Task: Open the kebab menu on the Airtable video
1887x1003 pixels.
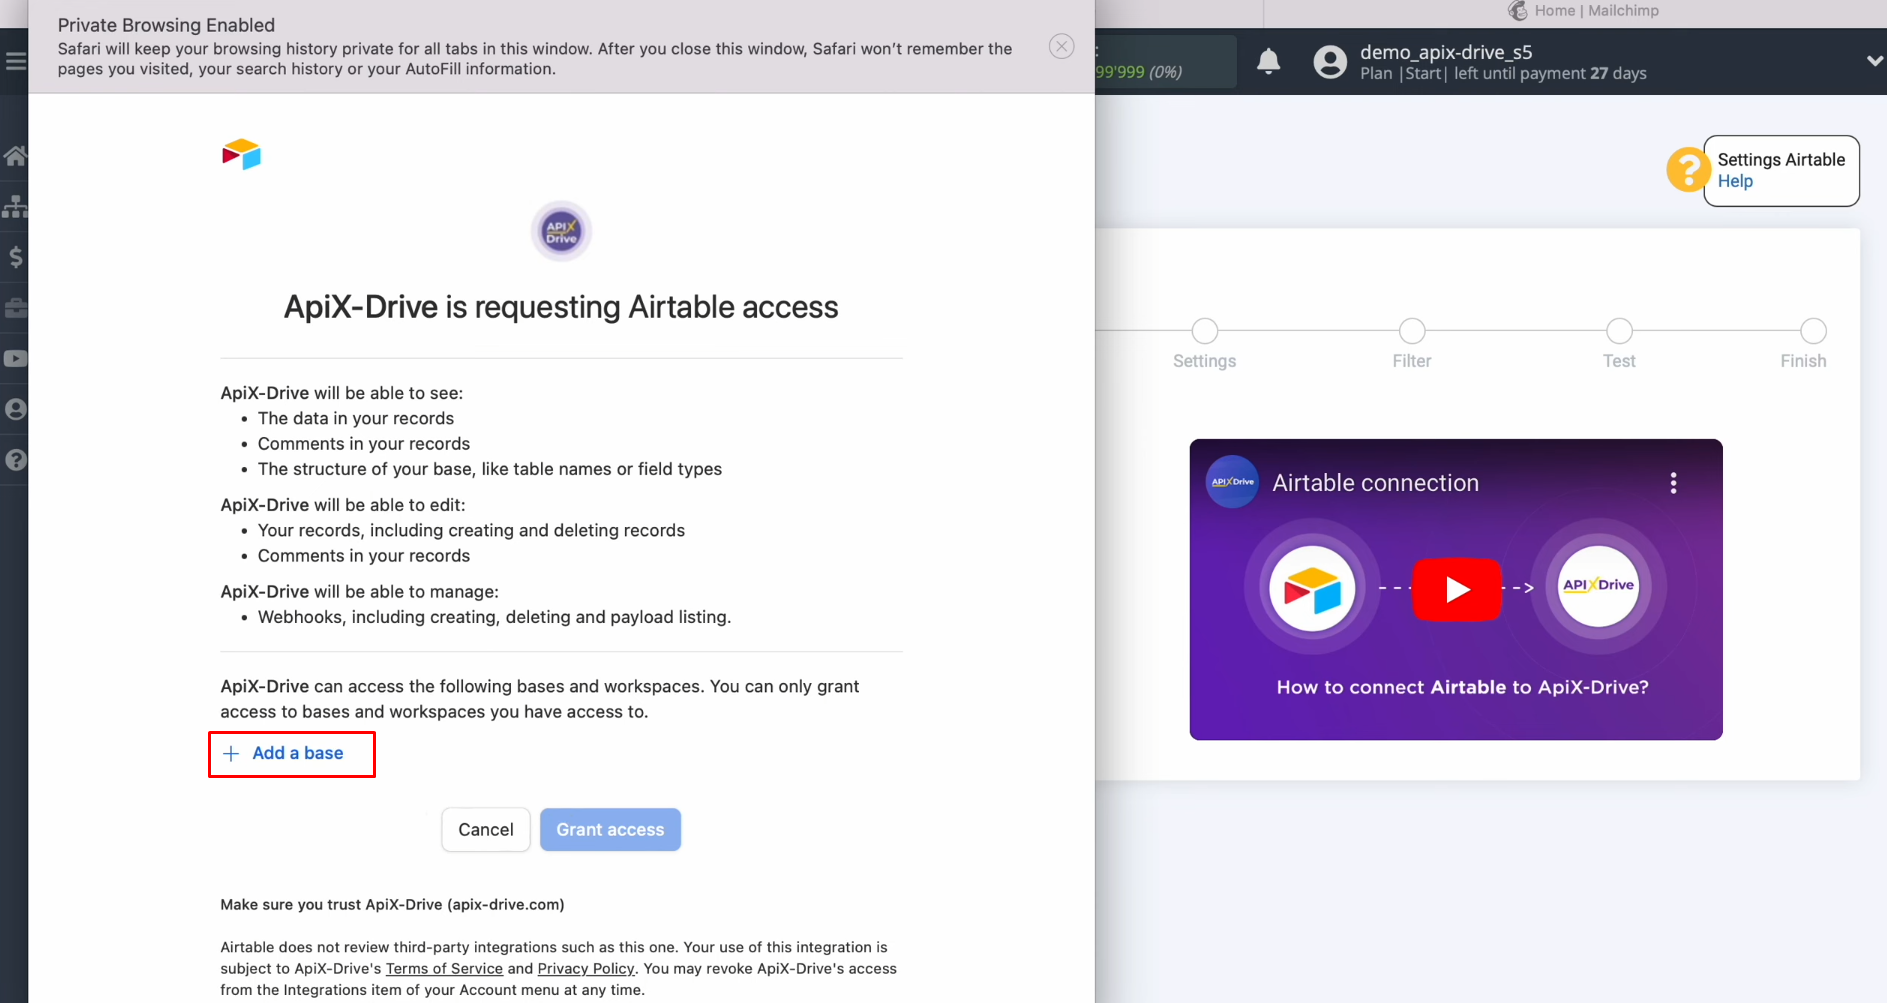Action: pos(1673,482)
